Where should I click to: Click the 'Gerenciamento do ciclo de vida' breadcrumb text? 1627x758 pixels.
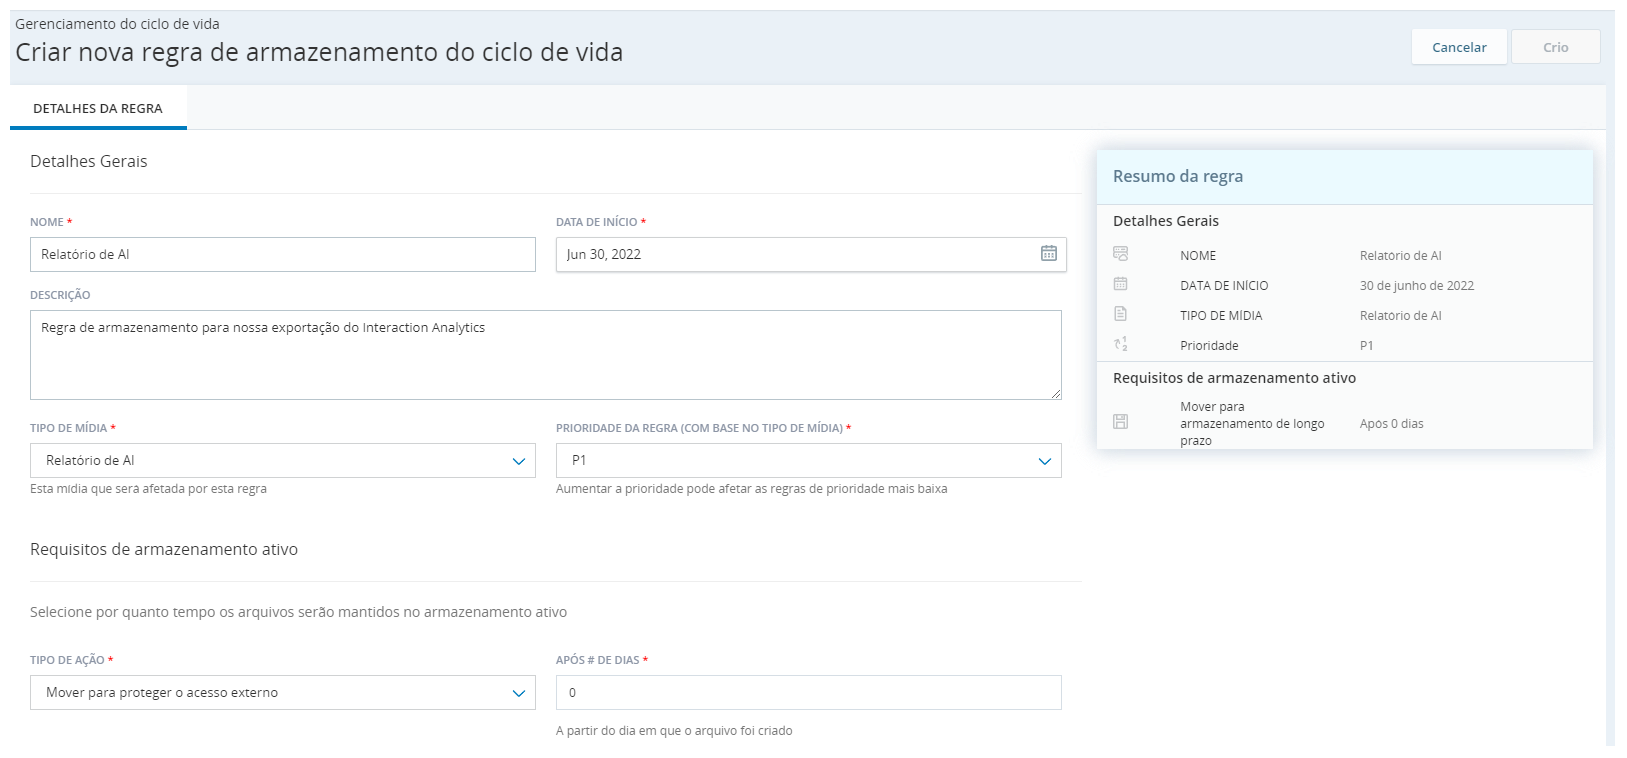tap(117, 24)
